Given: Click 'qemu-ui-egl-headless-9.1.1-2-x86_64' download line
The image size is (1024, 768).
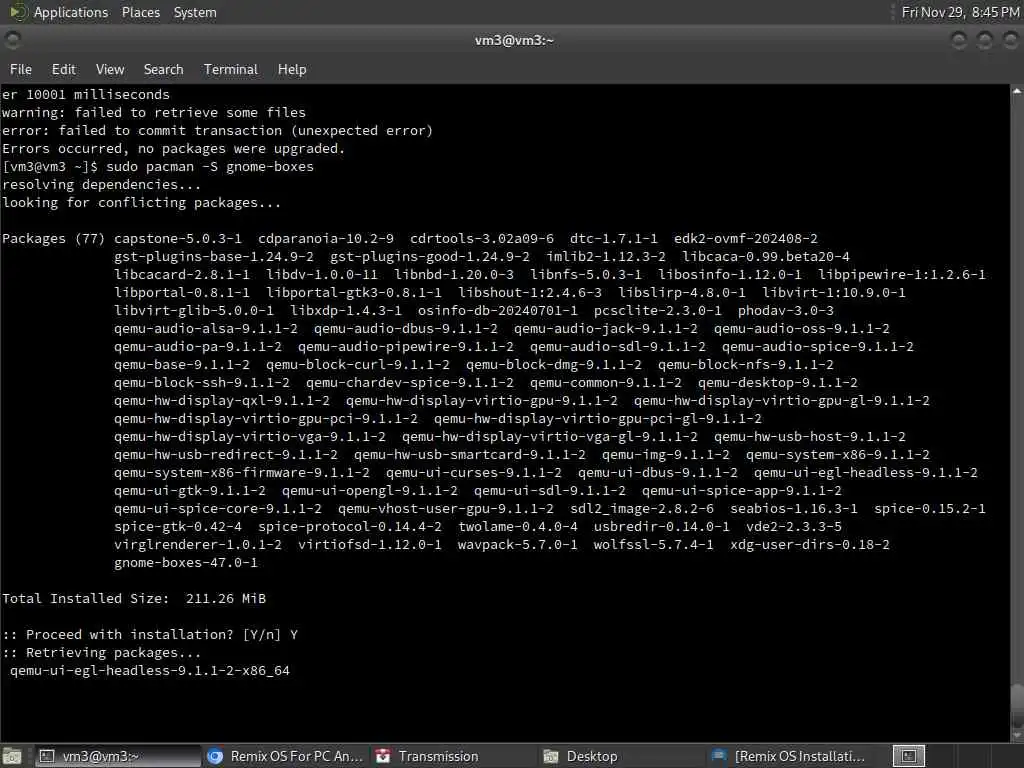Looking at the screenshot, I should (150, 671).
